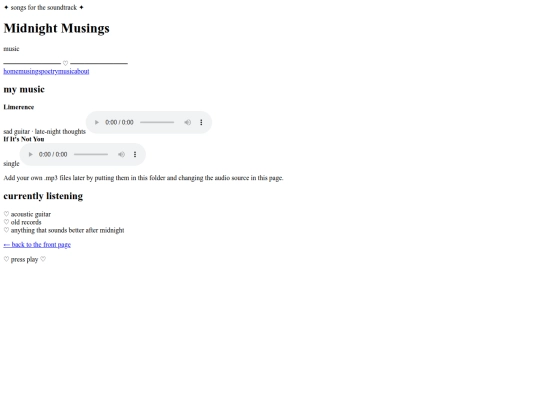The height and width of the screenshot is (405, 540).
Task: Click the 'my music' heading
Action: (24, 90)
